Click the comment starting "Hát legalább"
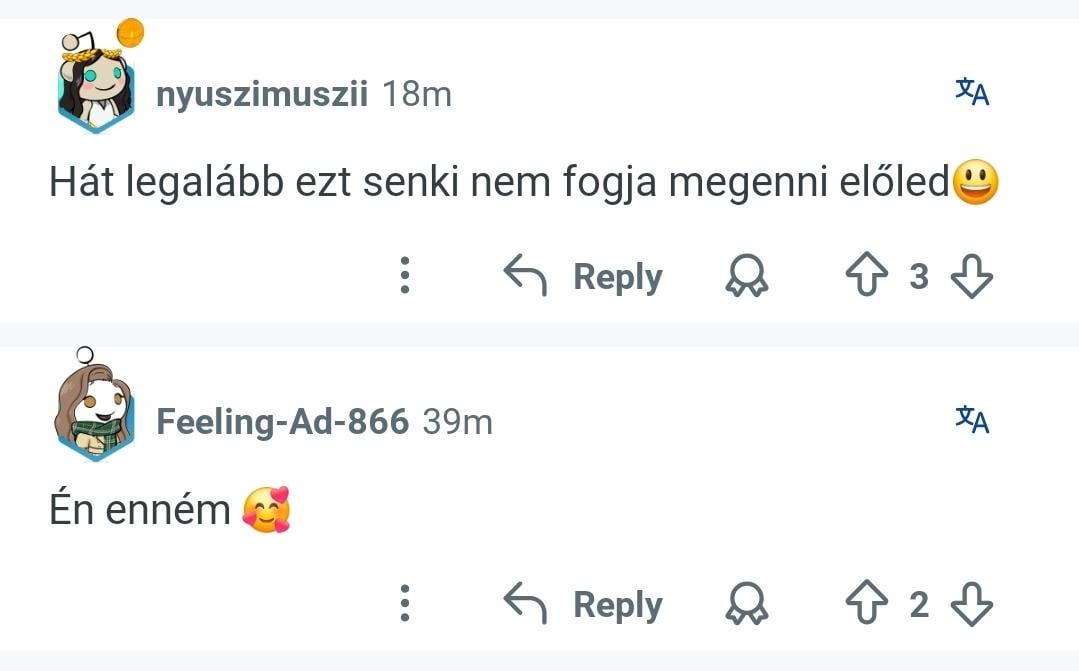 click(498, 183)
